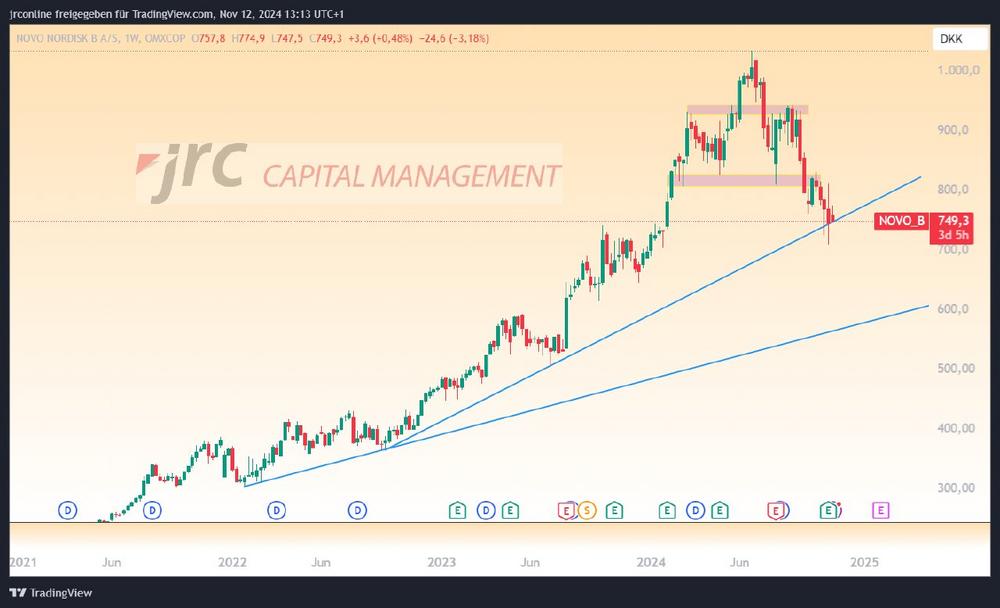Open the red earnings marker after Jun 2024

point(776,510)
